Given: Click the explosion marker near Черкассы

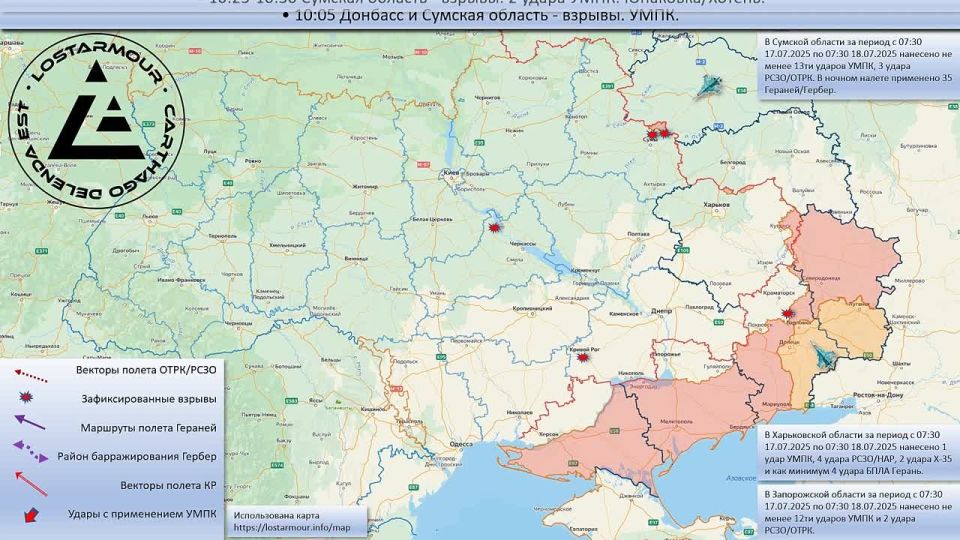Looking at the screenshot, I should [494, 228].
